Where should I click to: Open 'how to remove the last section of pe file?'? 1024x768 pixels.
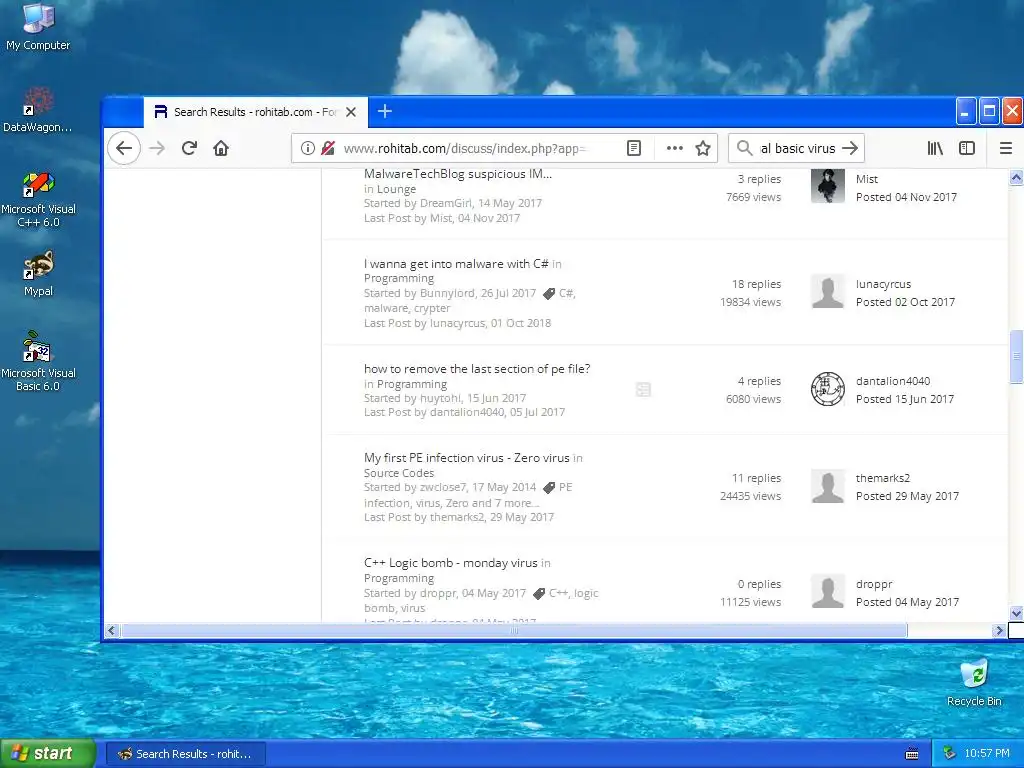477,369
